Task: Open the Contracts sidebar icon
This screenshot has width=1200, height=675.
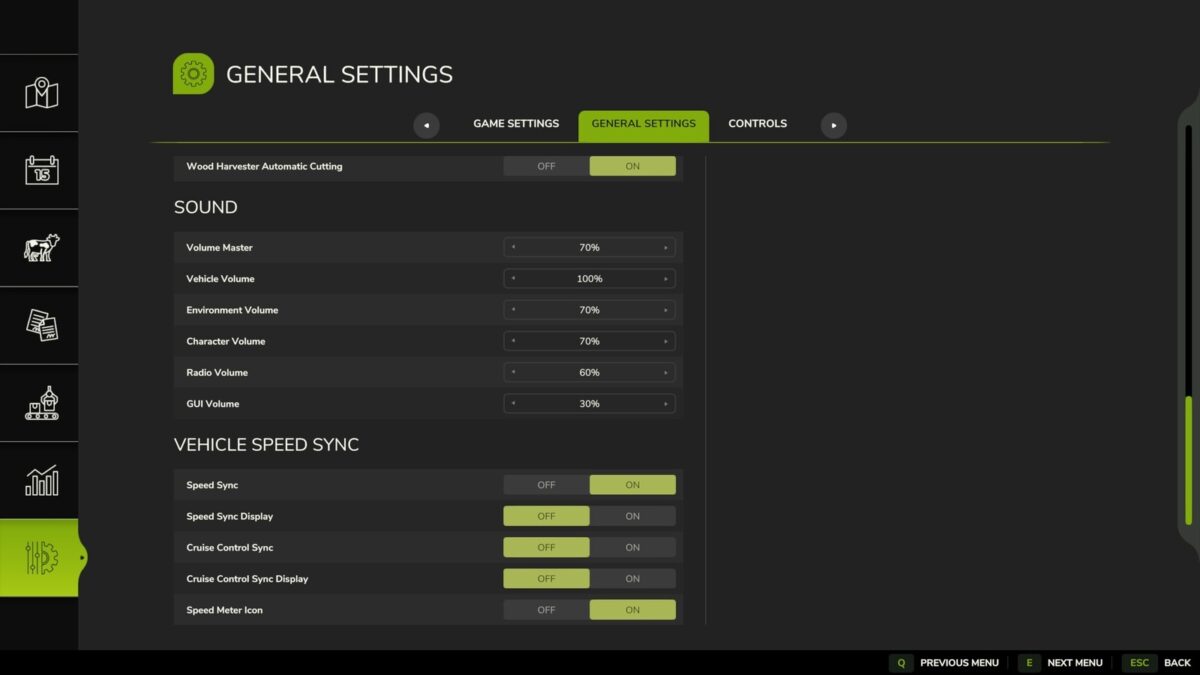Action: 39,325
